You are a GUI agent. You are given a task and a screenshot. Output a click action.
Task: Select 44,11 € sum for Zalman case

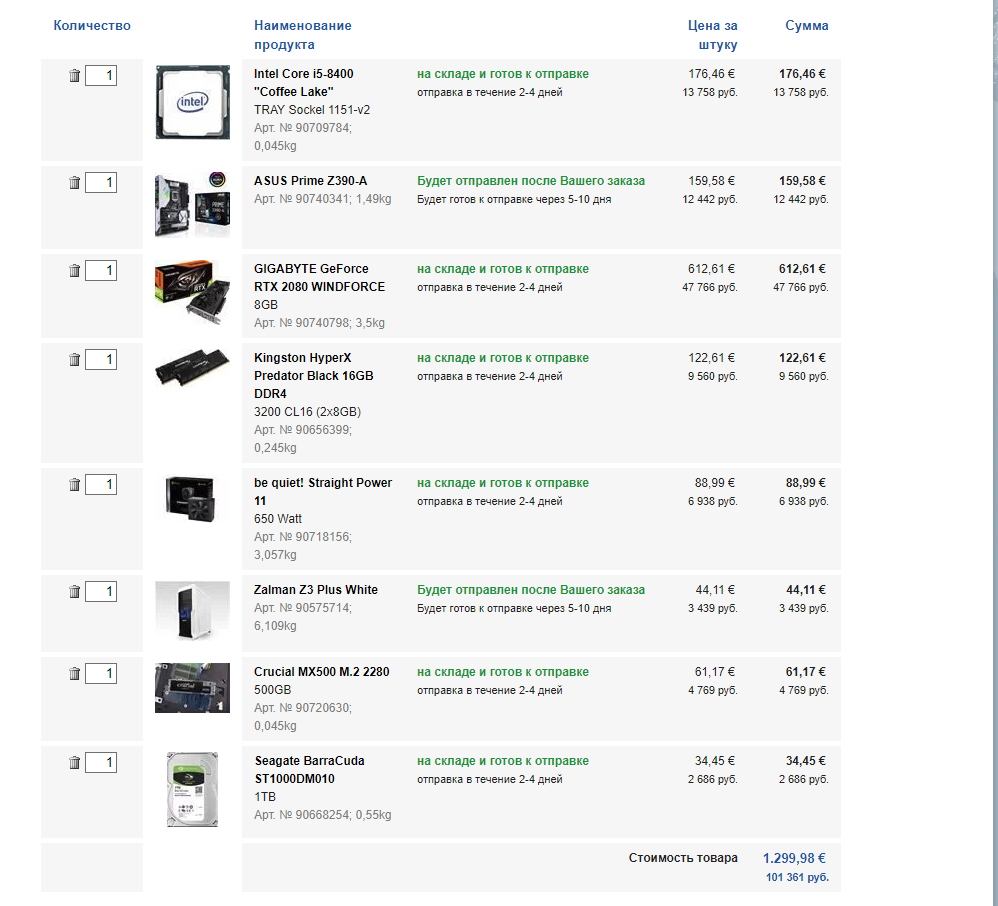pos(805,590)
